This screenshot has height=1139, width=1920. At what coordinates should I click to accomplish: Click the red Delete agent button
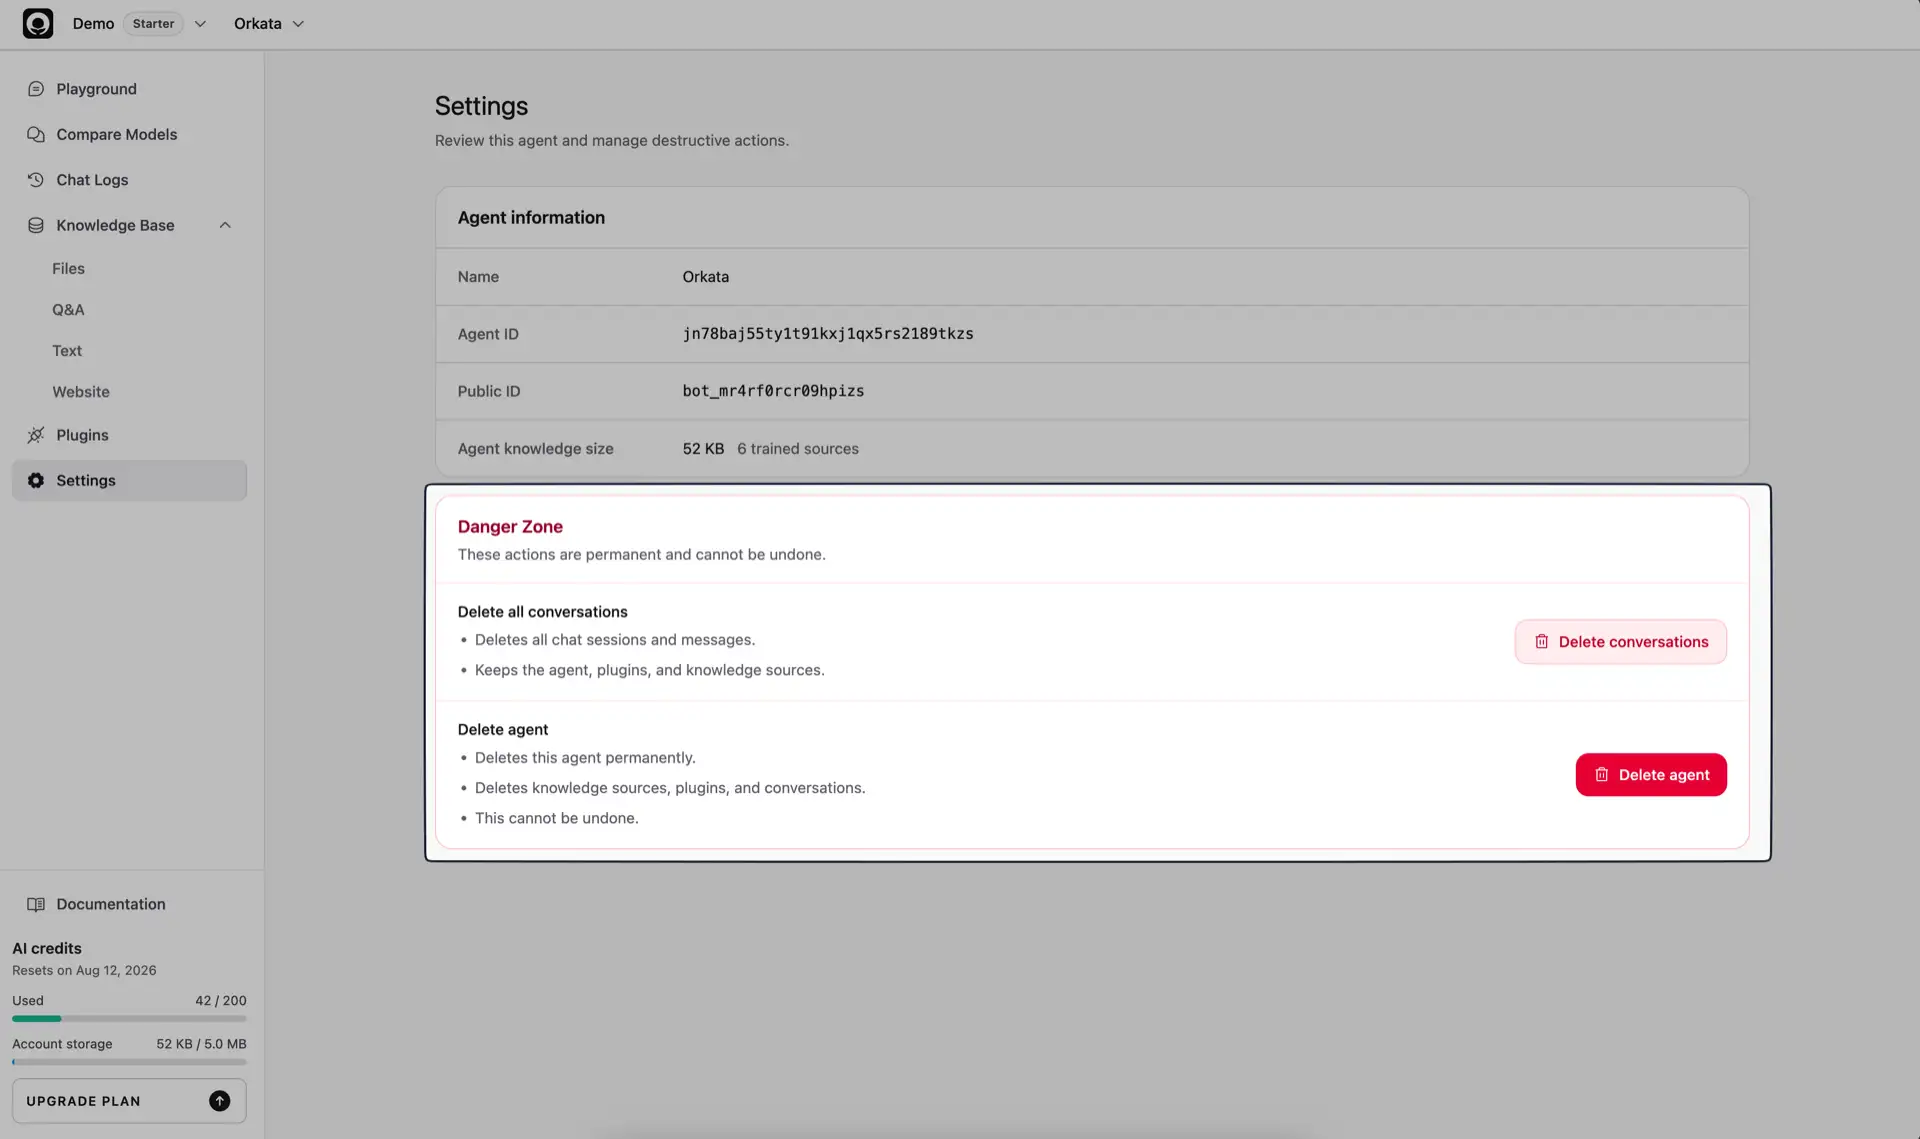(1651, 775)
